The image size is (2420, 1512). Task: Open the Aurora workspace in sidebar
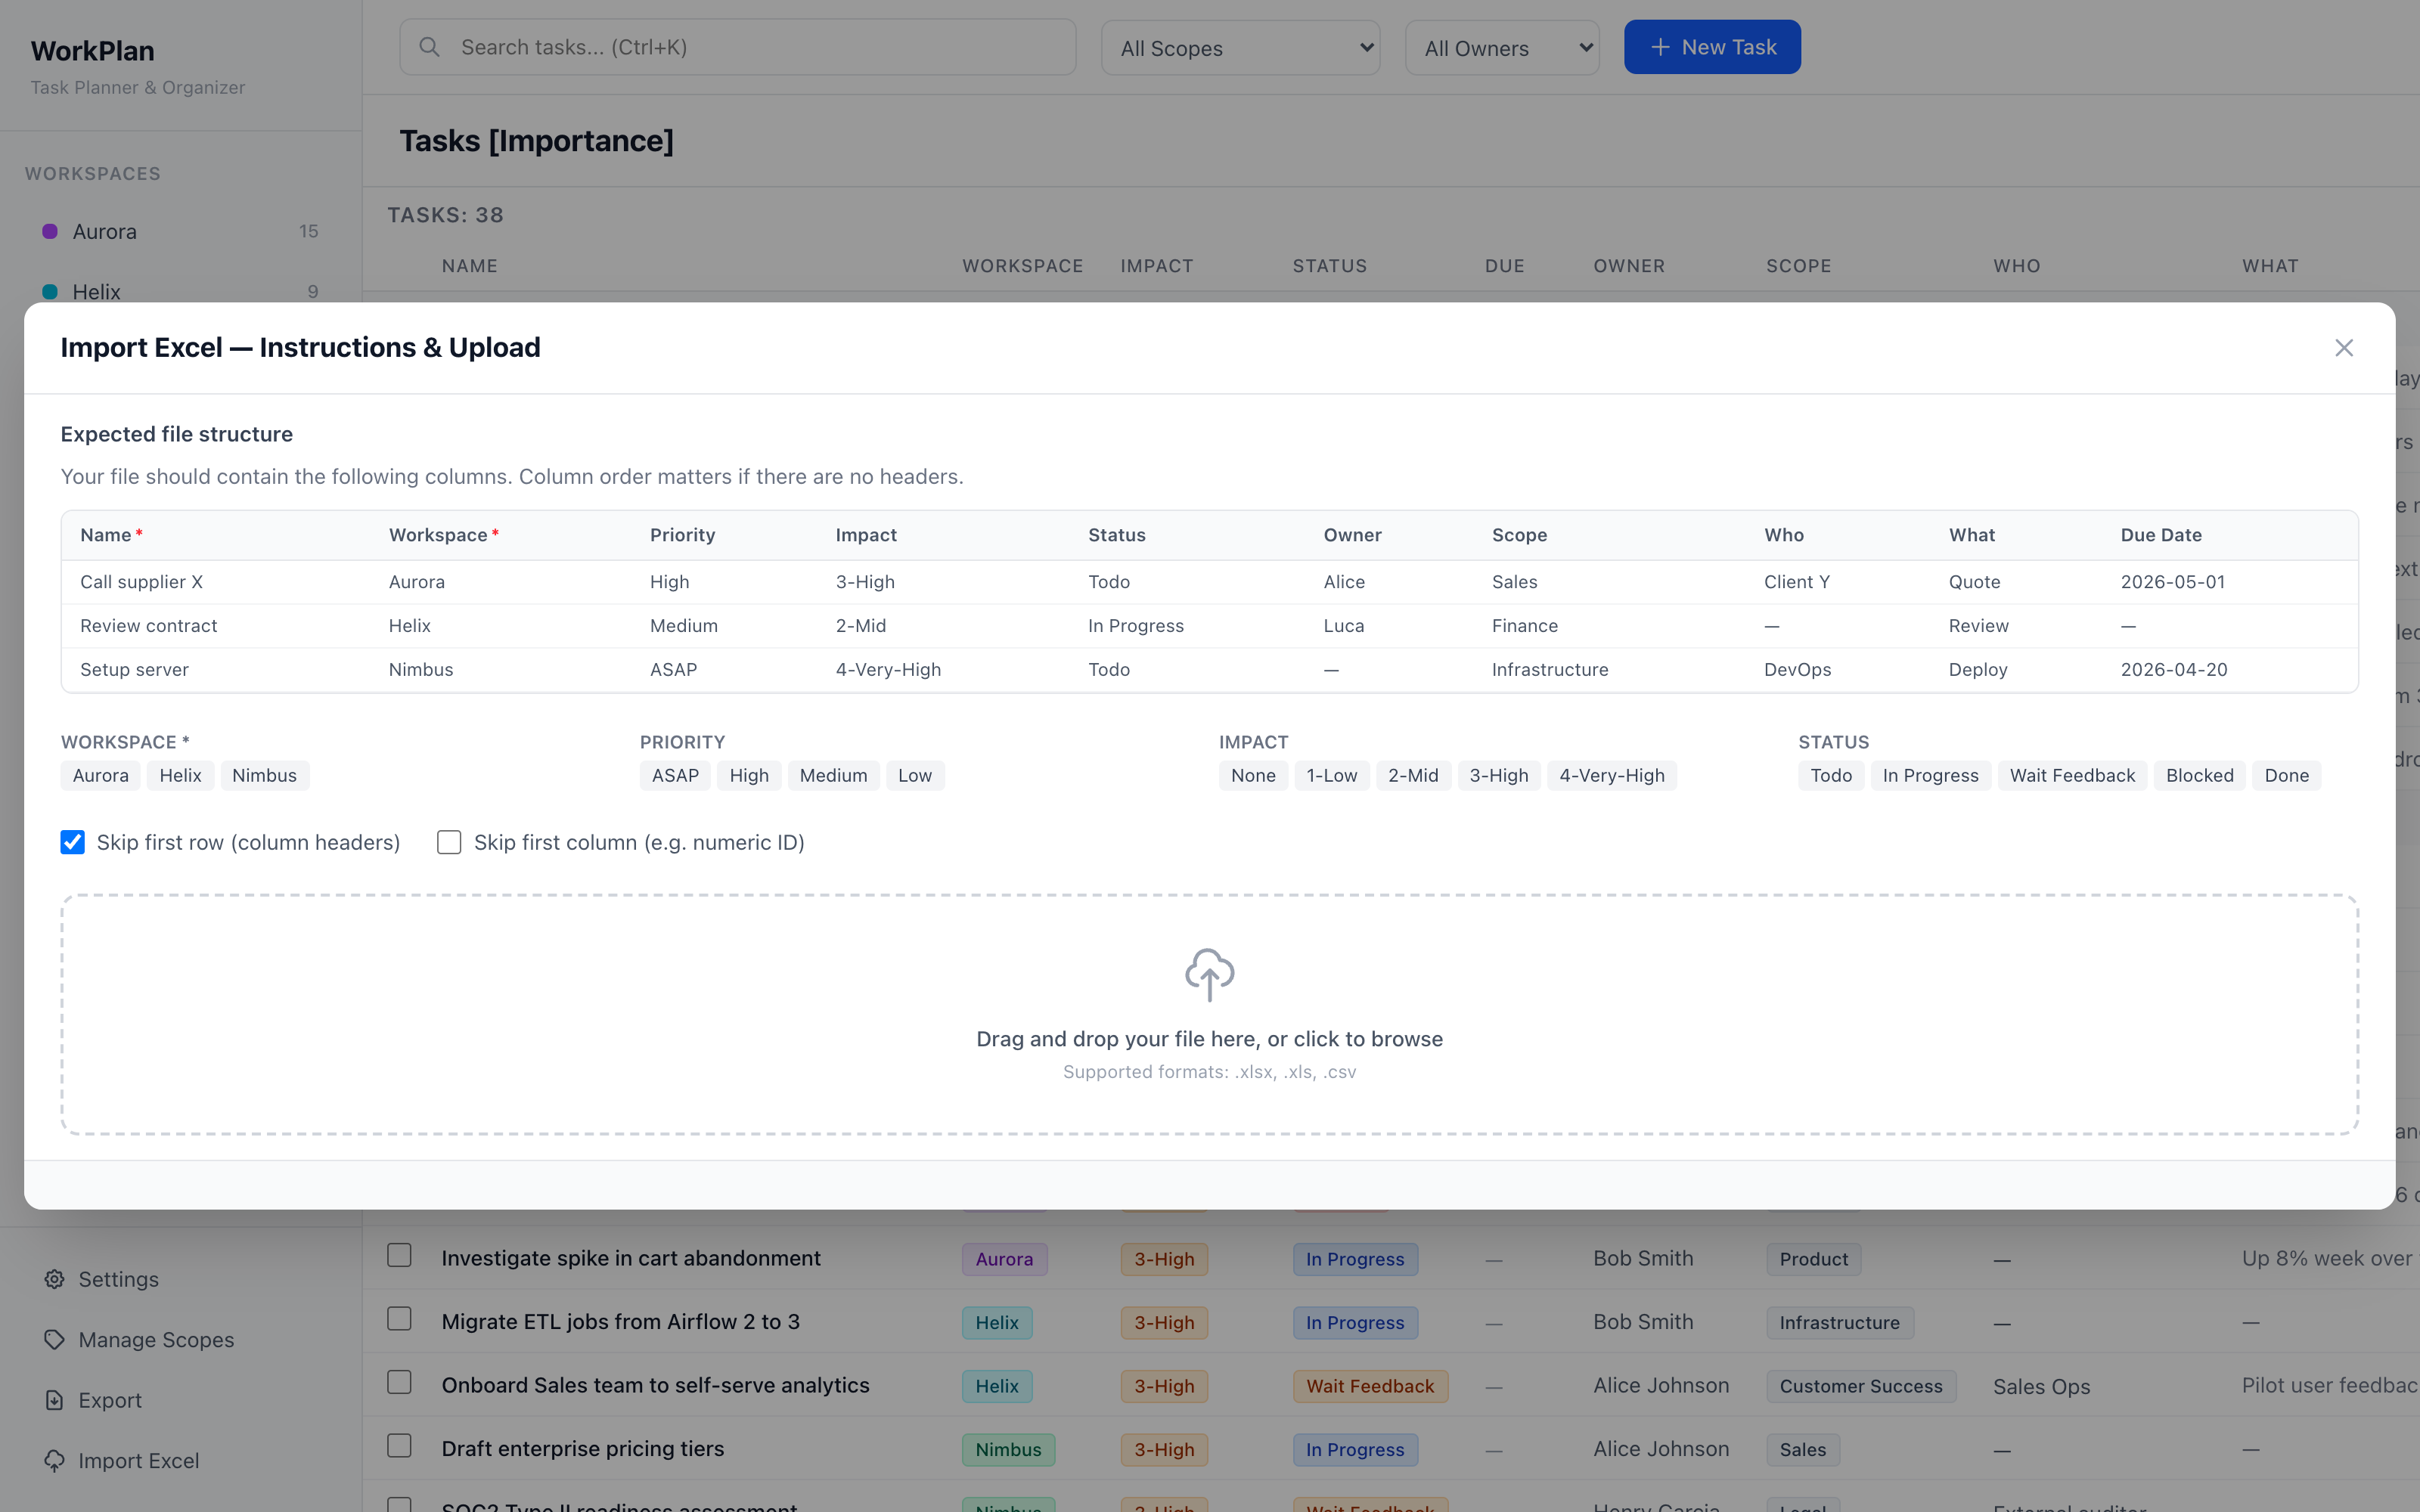[x=180, y=231]
